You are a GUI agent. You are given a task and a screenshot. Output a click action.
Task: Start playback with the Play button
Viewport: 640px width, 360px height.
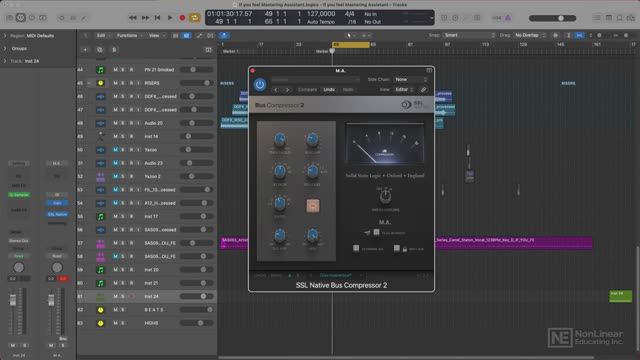pyautogui.click(x=170, y=18)
